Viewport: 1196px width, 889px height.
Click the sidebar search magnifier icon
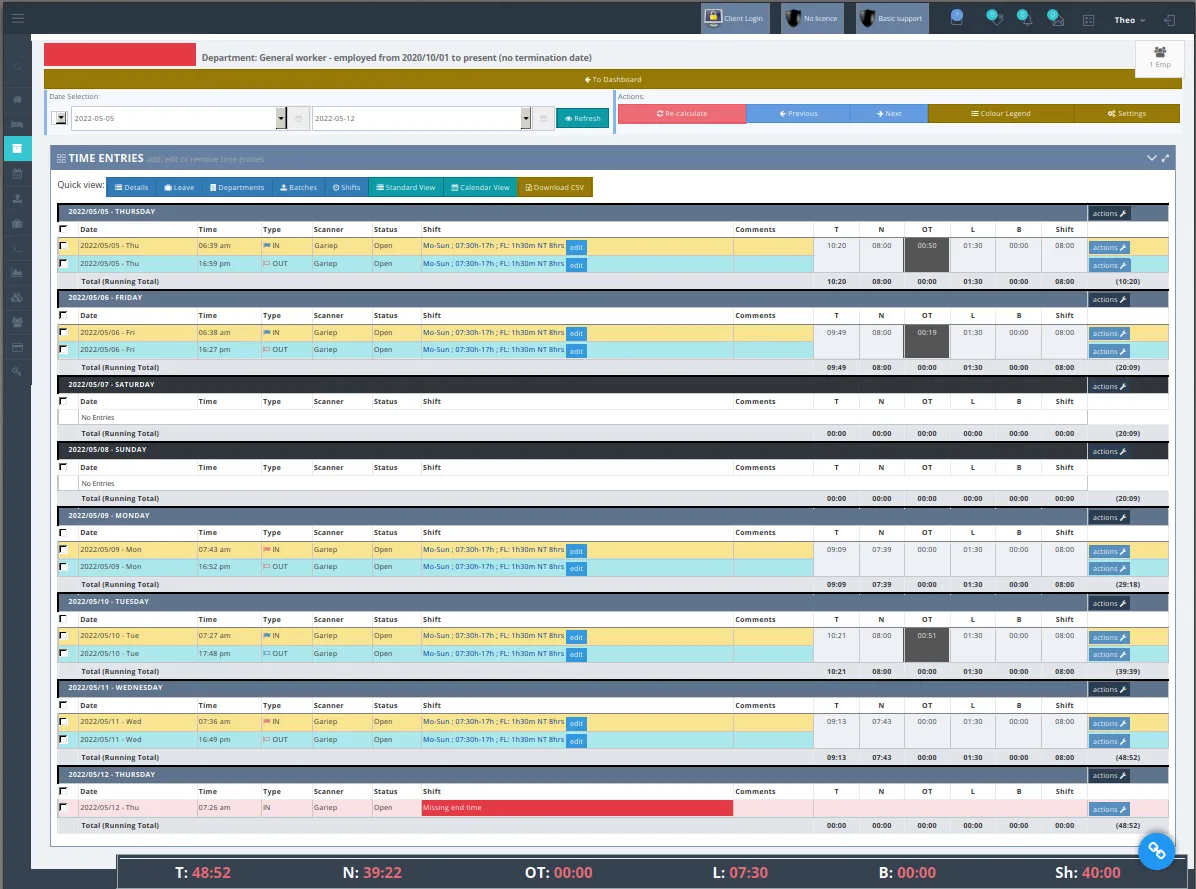[18, 67]
